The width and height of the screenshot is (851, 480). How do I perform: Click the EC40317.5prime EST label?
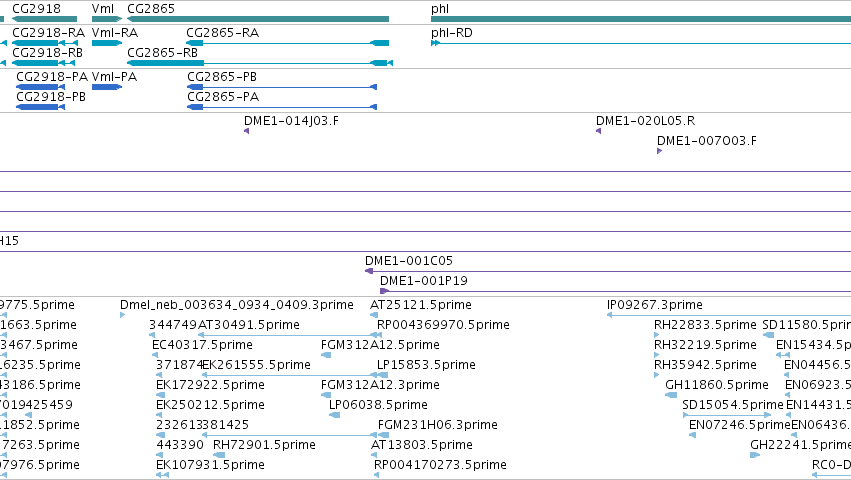click(x=202, y=345)
